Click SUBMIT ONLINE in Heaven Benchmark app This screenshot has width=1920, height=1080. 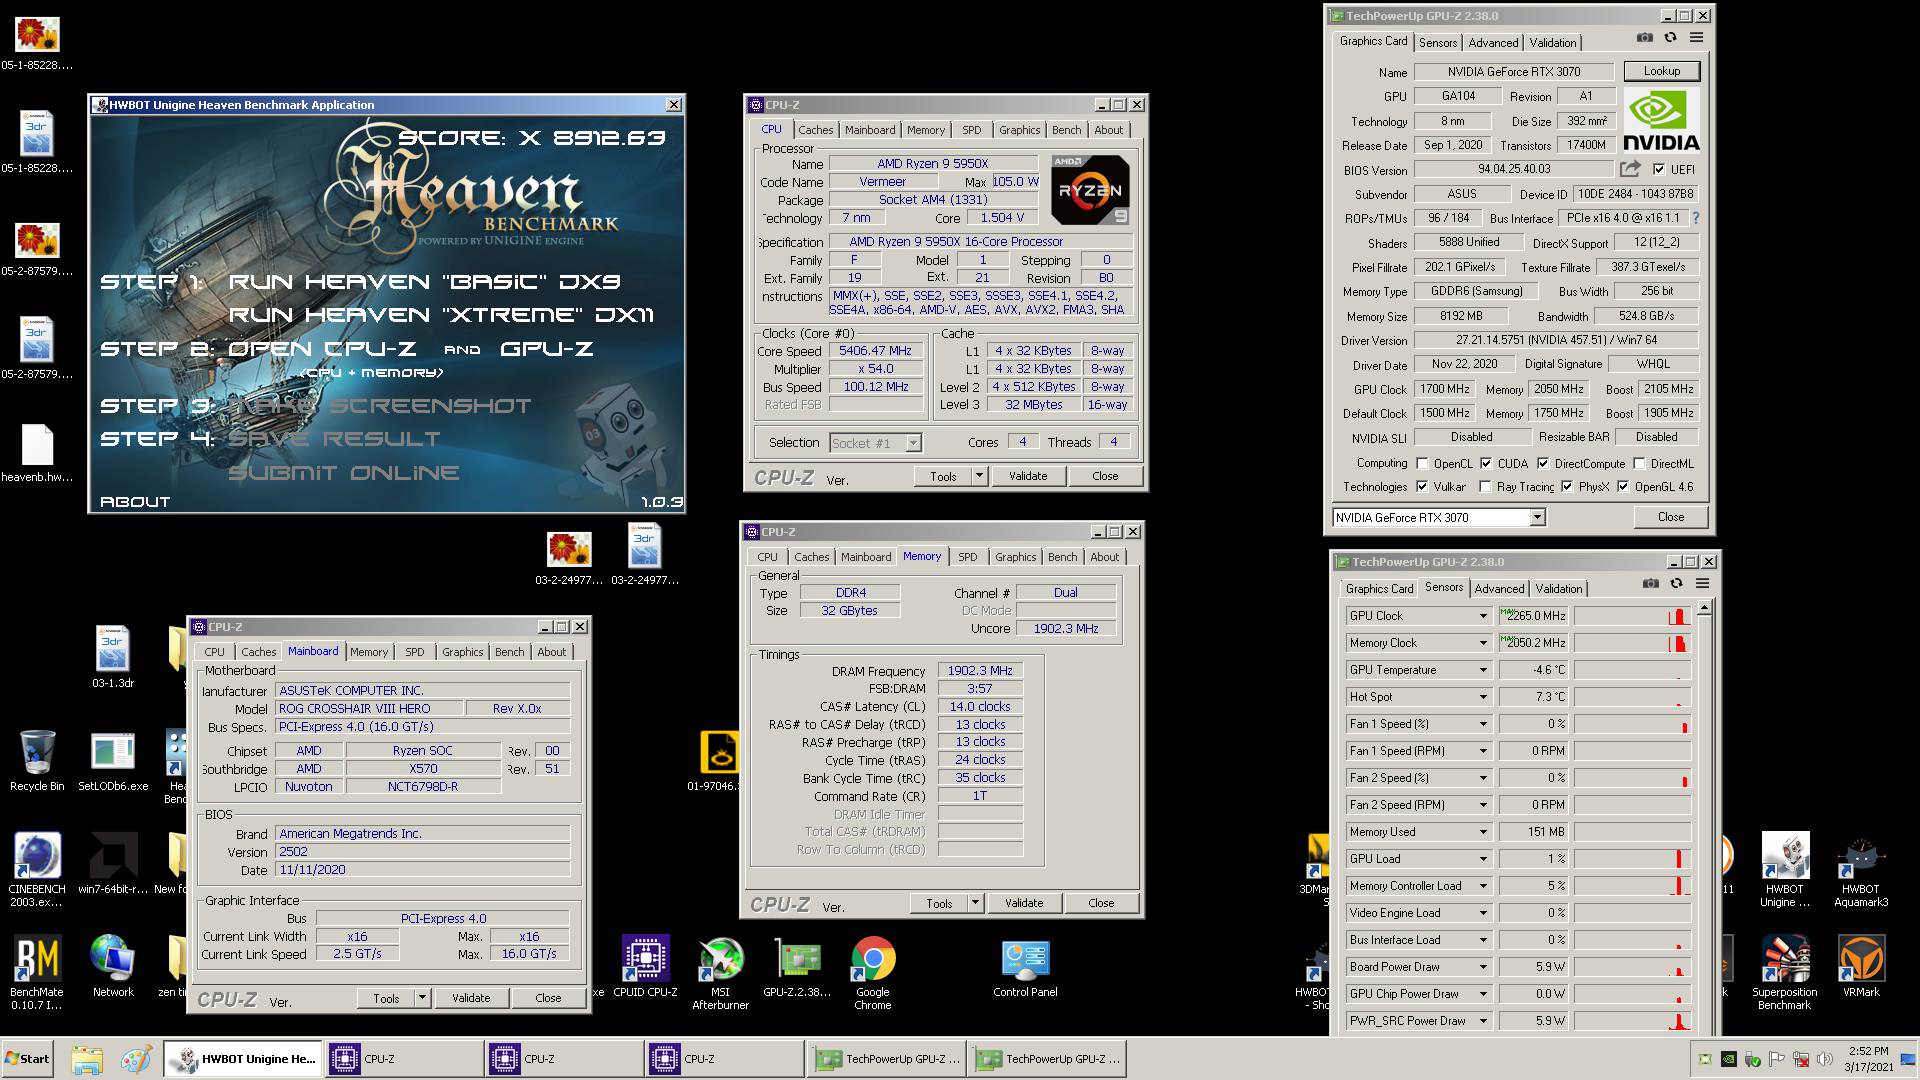point(343,473)
